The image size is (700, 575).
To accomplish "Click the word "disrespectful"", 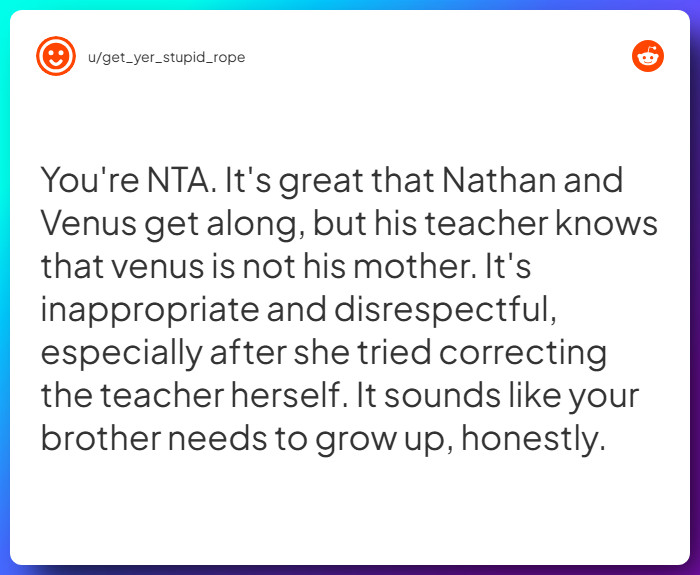I will click(445, 309).
